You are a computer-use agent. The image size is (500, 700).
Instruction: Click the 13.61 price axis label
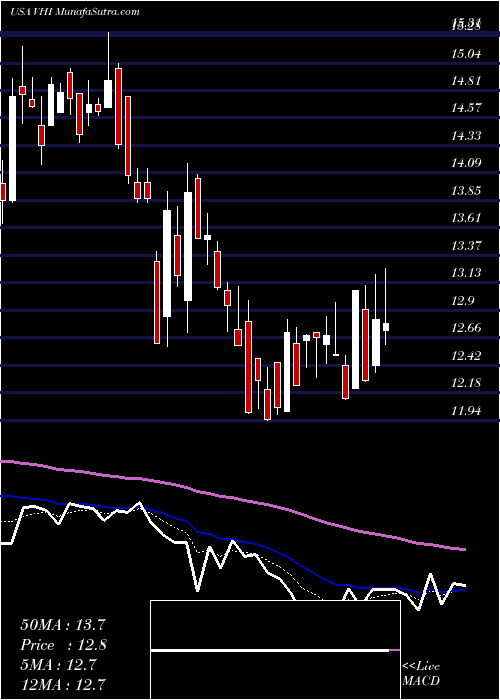click(x=467, y=218)
